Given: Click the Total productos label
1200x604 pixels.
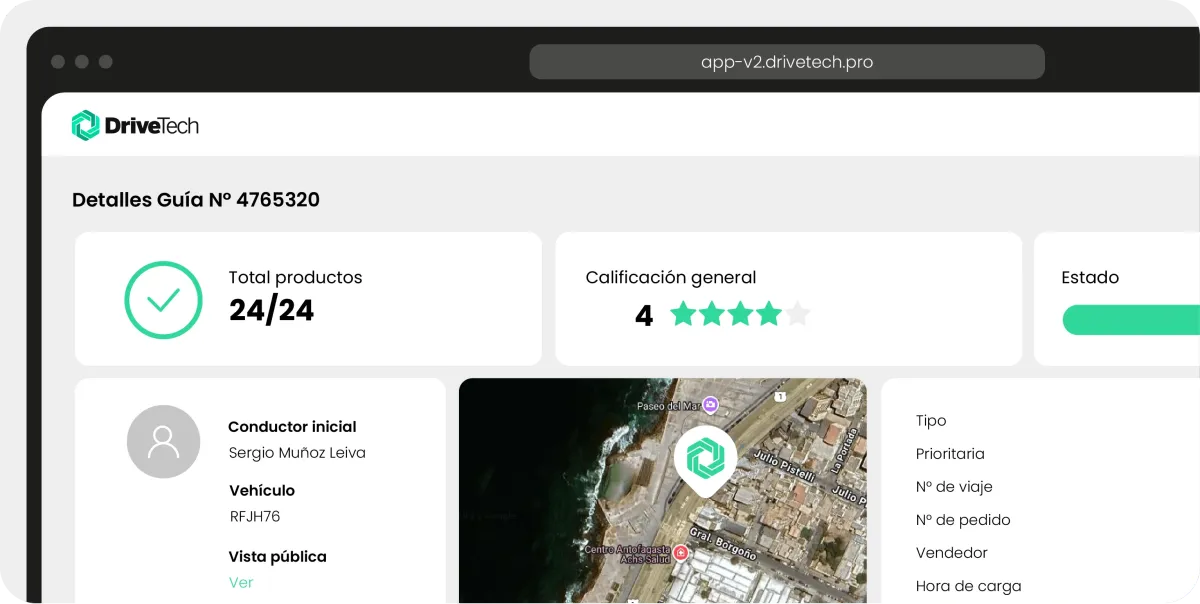Looking at the screenshot, I should point(295,277).
